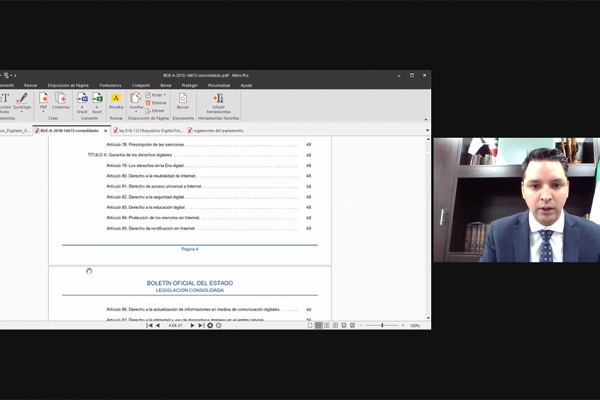The height and width of the screenshot is (400, 600).
Task: Open the Compartir ribbon tab
Action: coord(141,85)
